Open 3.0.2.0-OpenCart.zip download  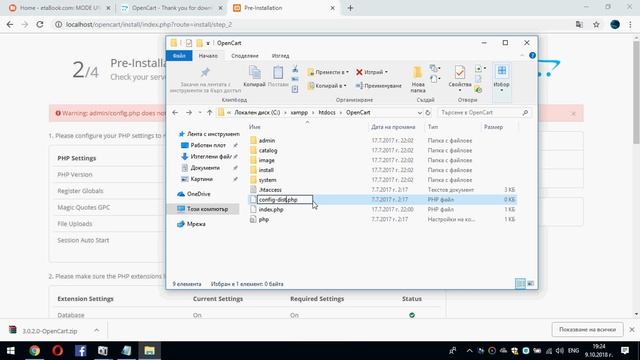pyautogui.click(x=49, y=331)
